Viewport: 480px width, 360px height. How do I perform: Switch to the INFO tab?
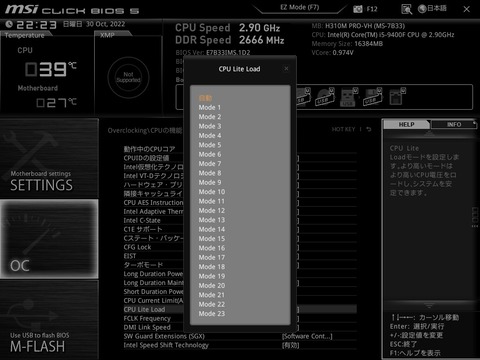click(454, 124)
